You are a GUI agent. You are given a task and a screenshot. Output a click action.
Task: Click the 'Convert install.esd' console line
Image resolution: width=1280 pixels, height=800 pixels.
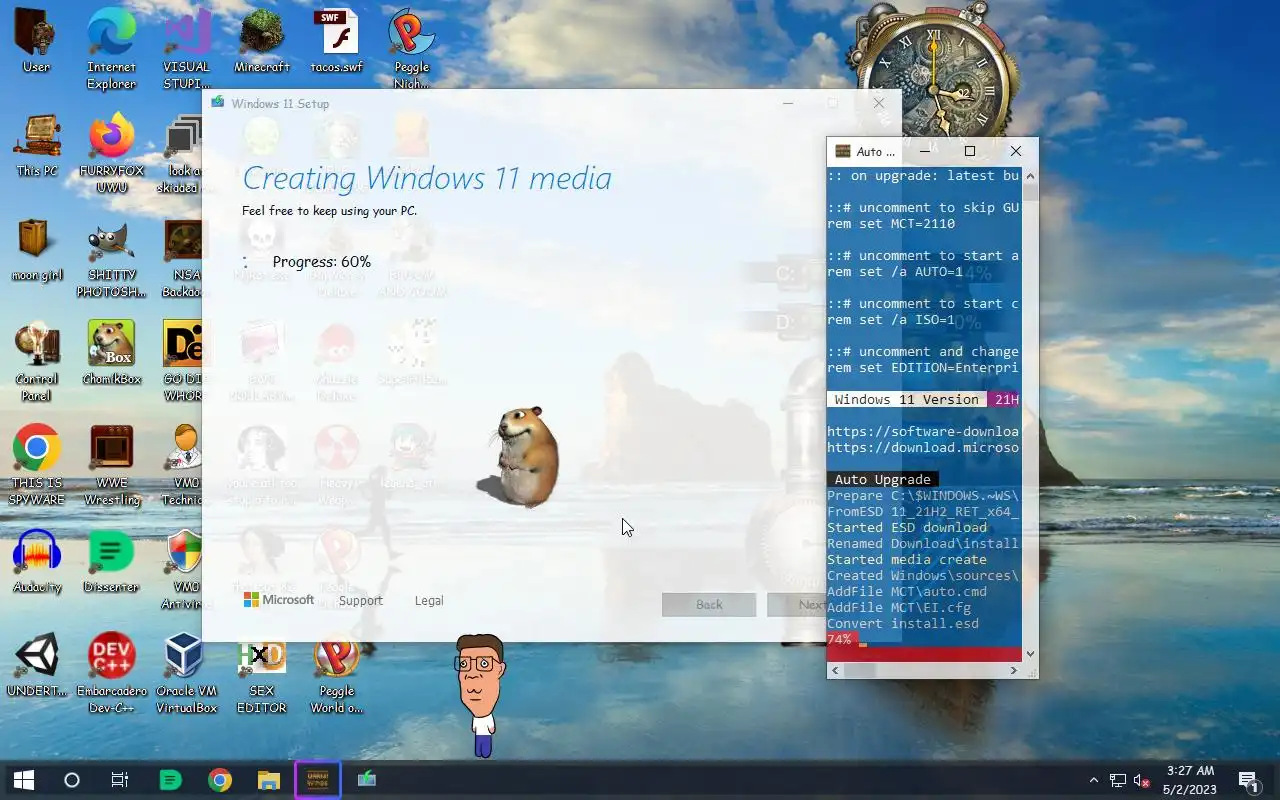(903, 623)
